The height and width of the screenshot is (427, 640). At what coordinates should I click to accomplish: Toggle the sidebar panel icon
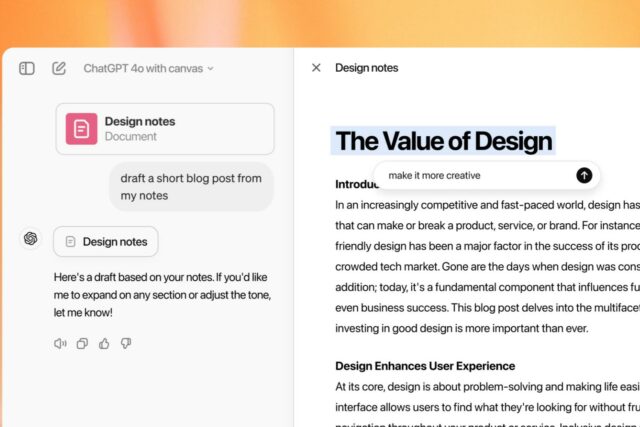coord(27,68)
